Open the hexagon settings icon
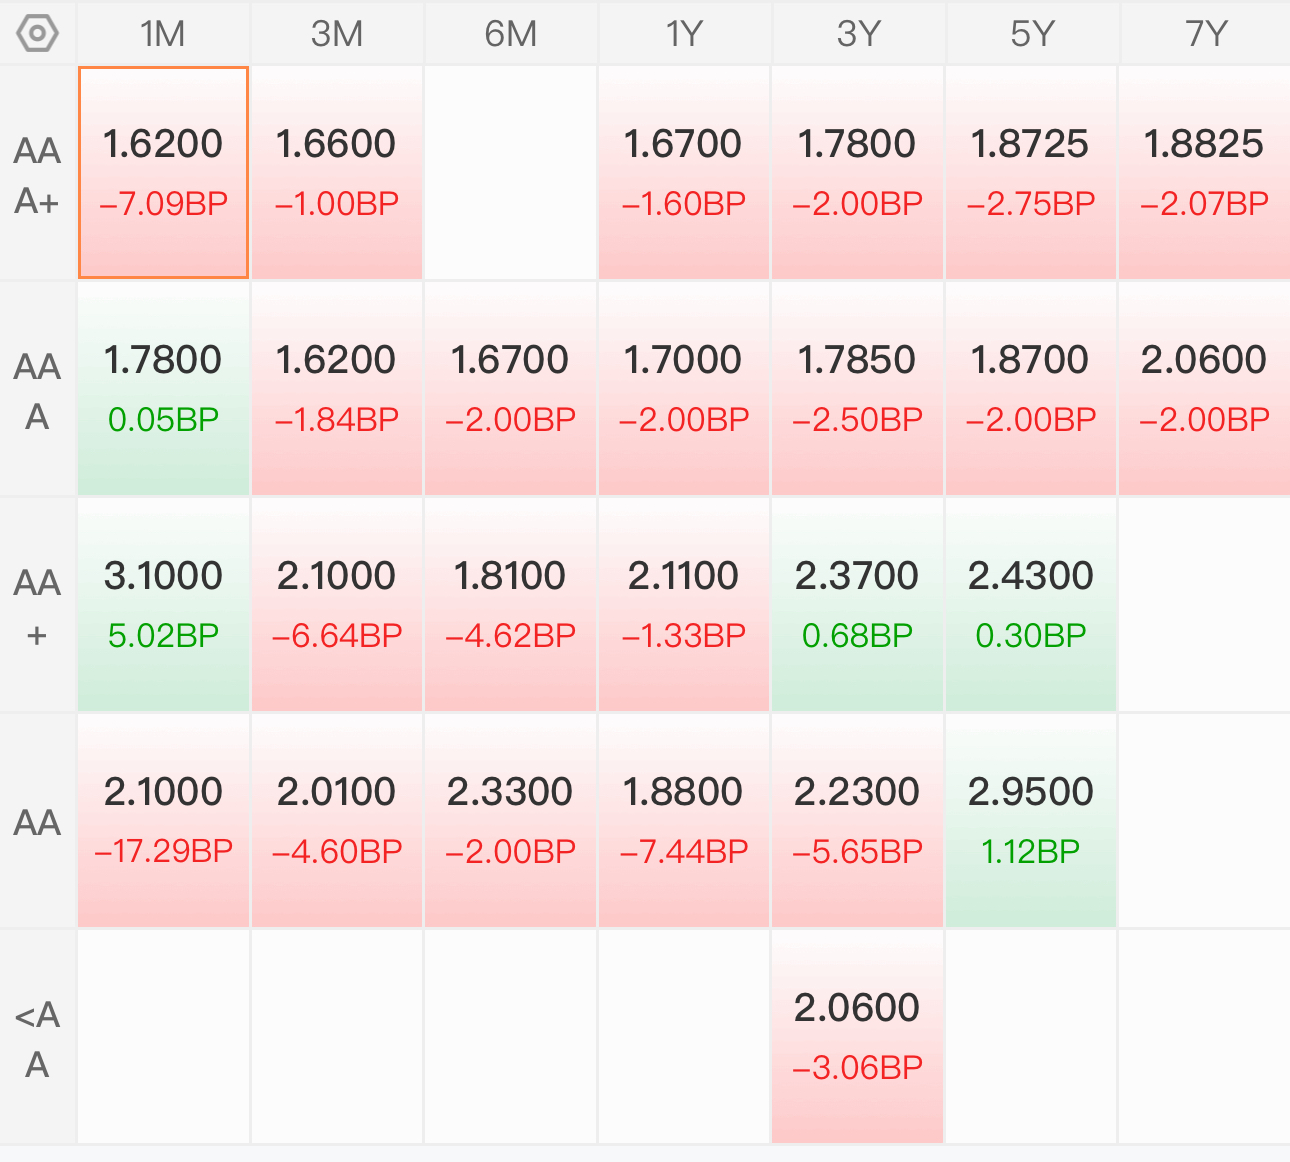This screenshot has width=1290, height=1162. pyautogui.click(x=37, y=34)
